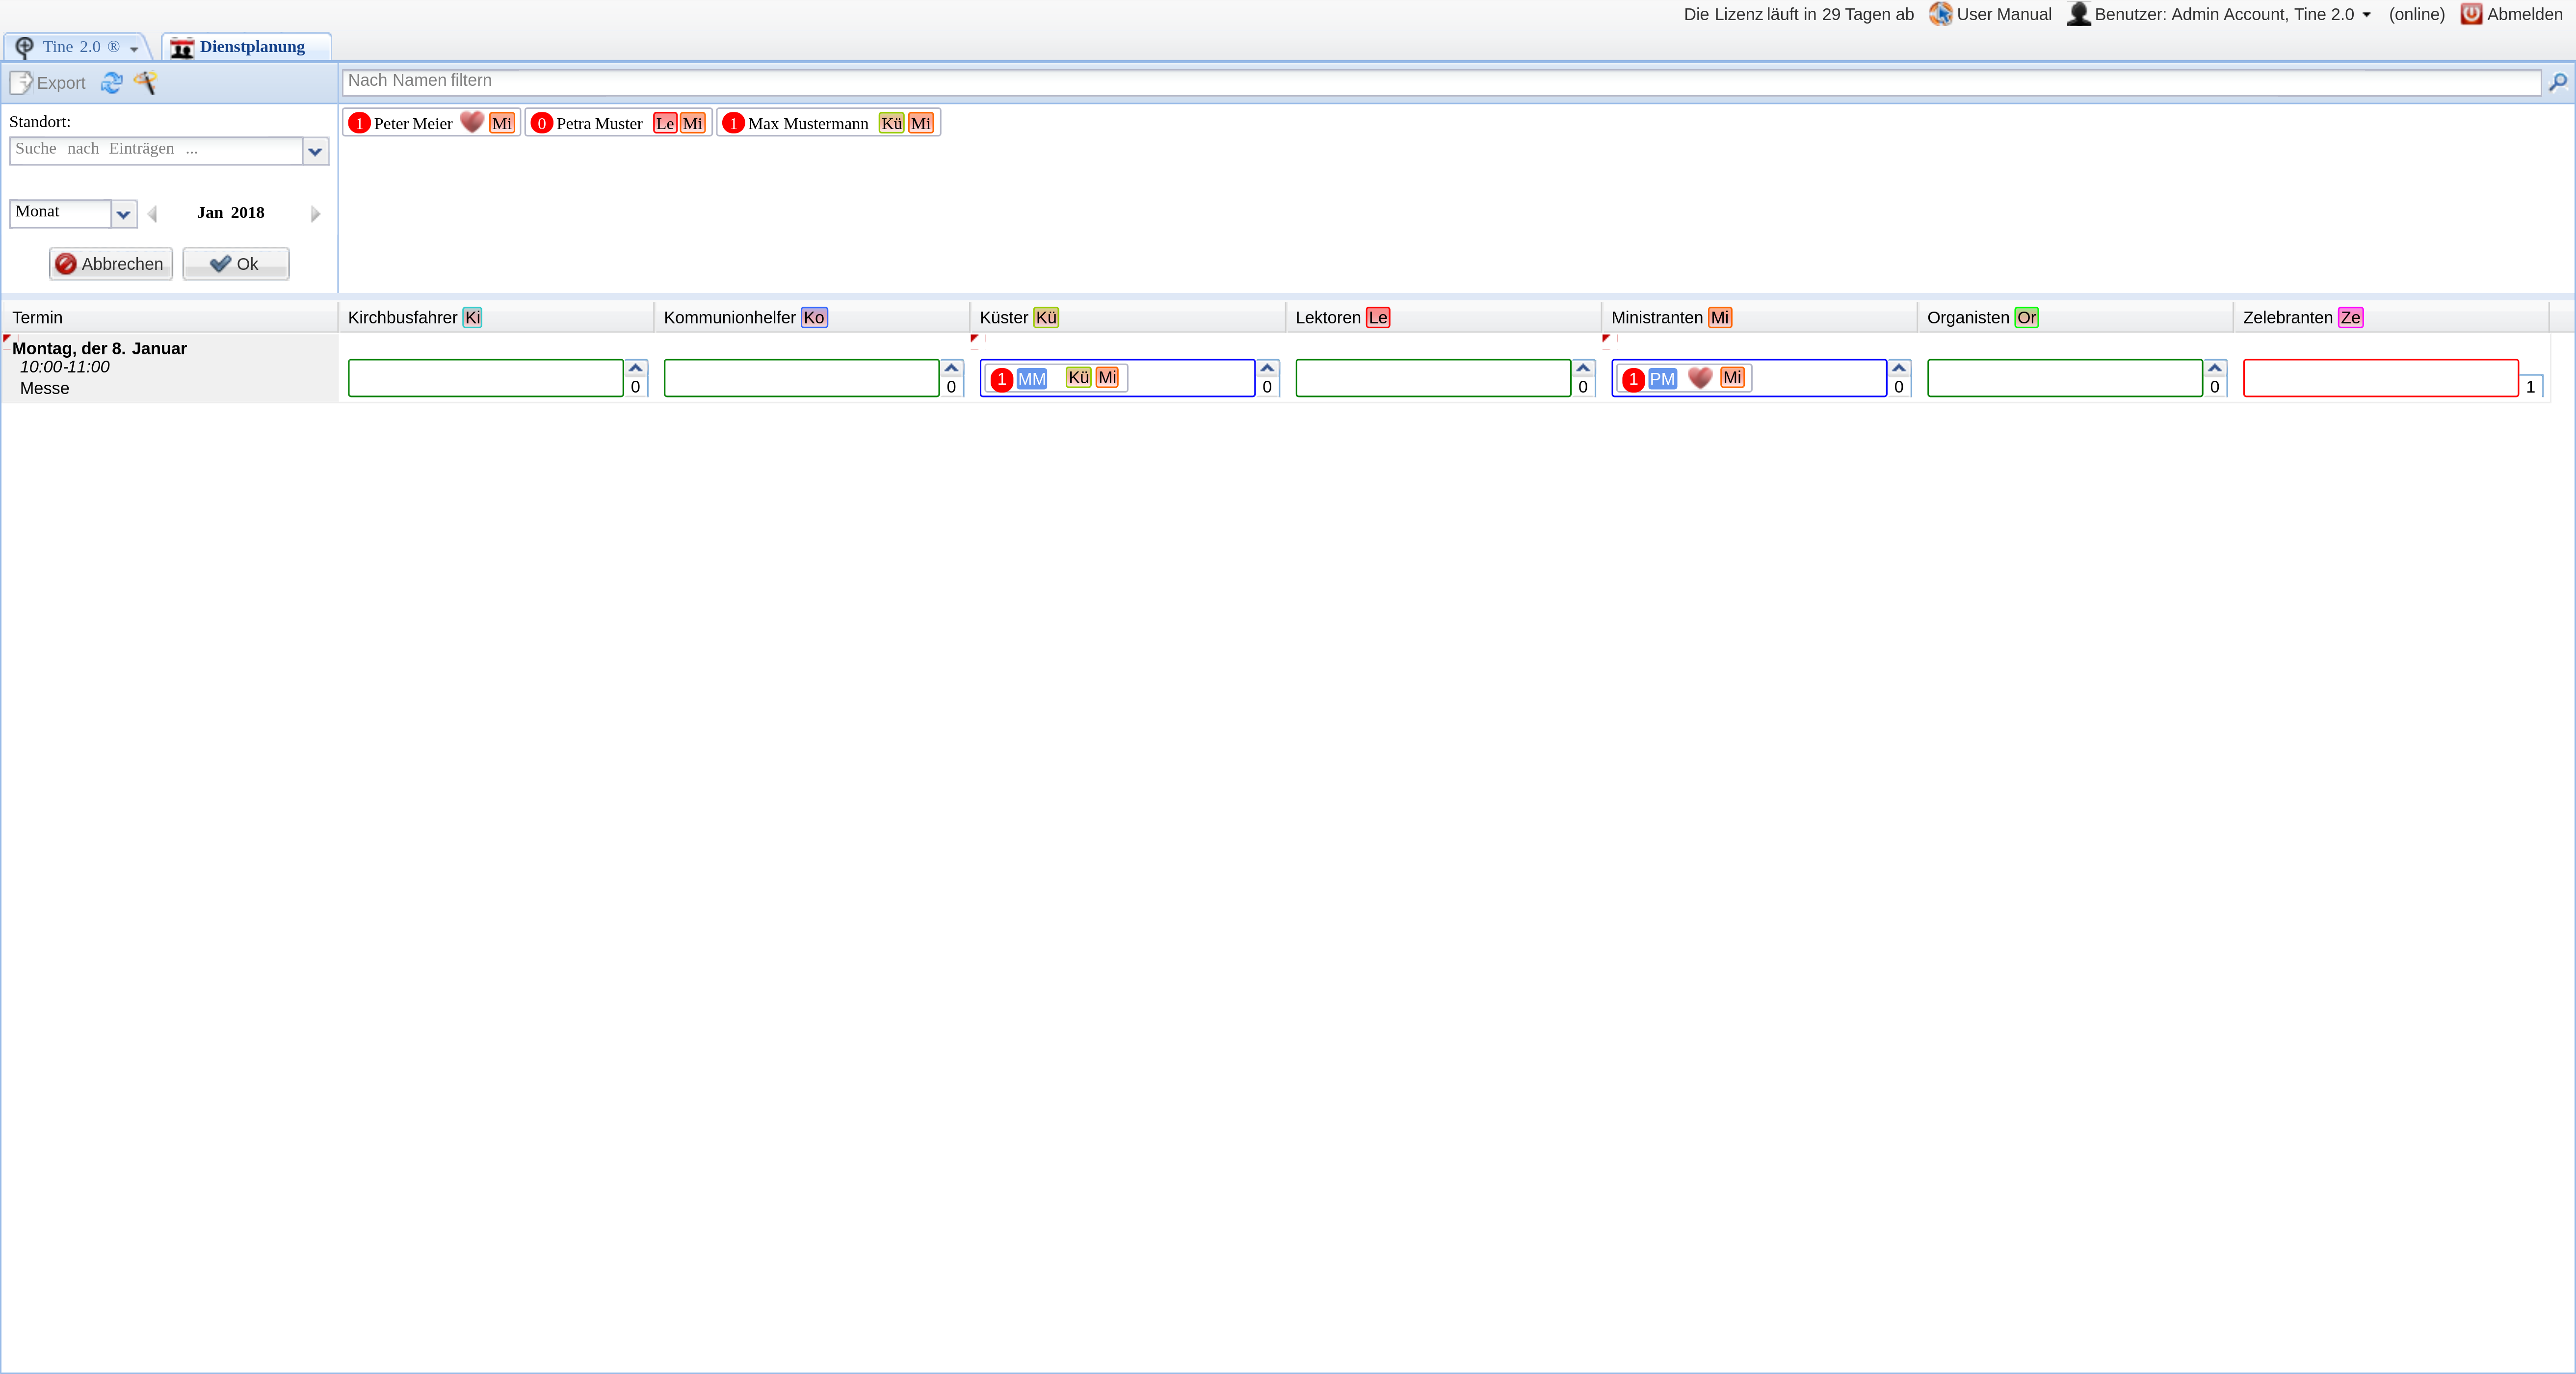This screenshot has height=1374, width=2576.
Task: Open the Standort dropdown arrow
Action: 316,151
